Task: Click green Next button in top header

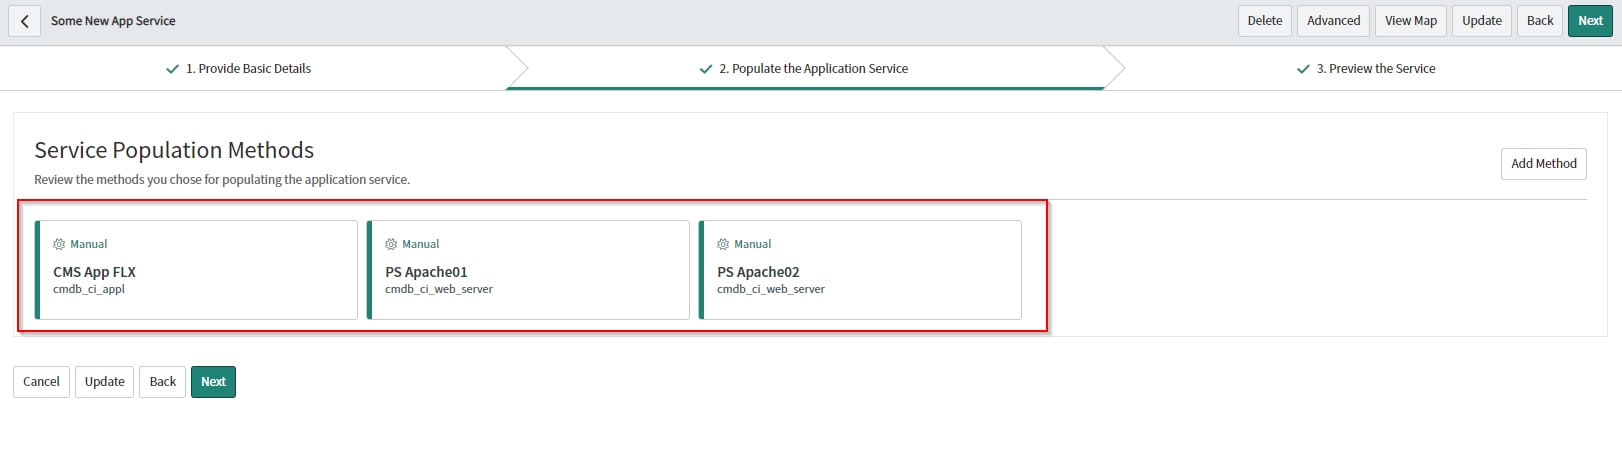Action: [1590, 21]
